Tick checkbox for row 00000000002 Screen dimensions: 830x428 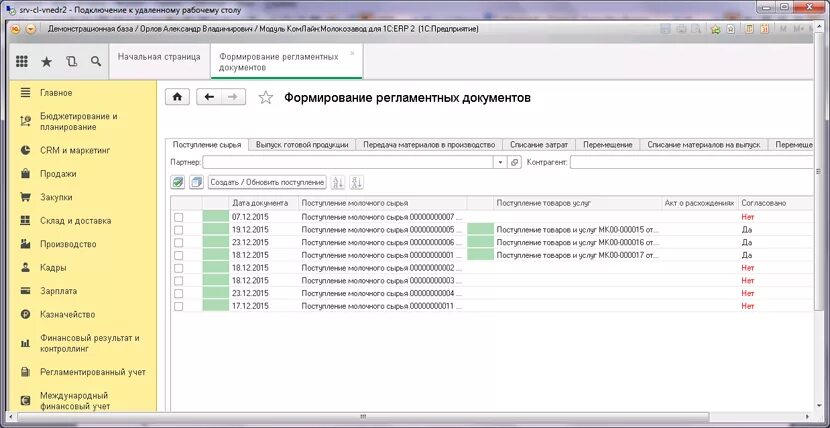(179, 268)
